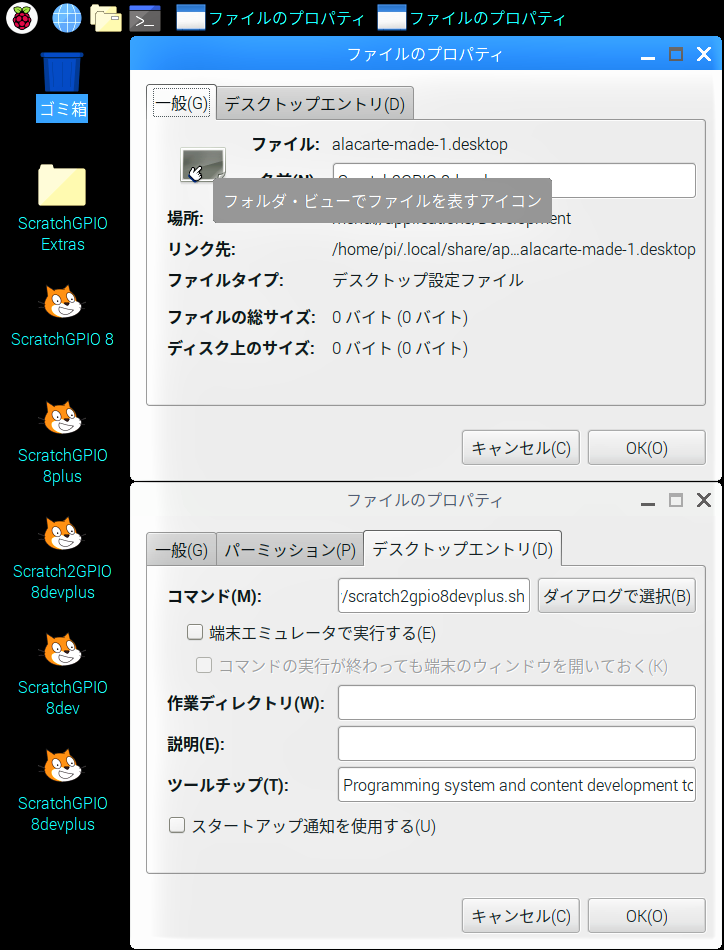Close the lower ファイルのプロパティ window
Image resolution: width=724 pixels, height=950 pixels.
[x=703, y=500]
